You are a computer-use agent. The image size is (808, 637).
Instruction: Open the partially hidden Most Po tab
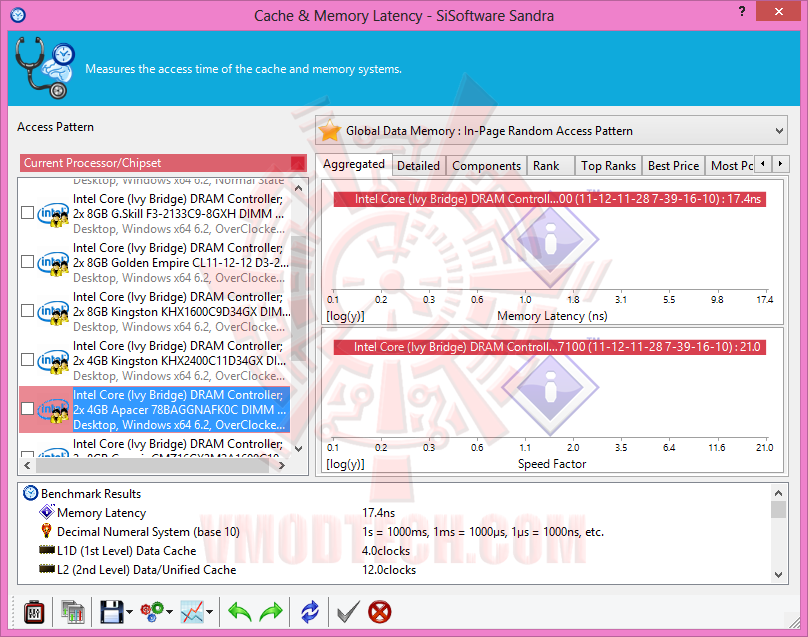click(x=731, y=166)
